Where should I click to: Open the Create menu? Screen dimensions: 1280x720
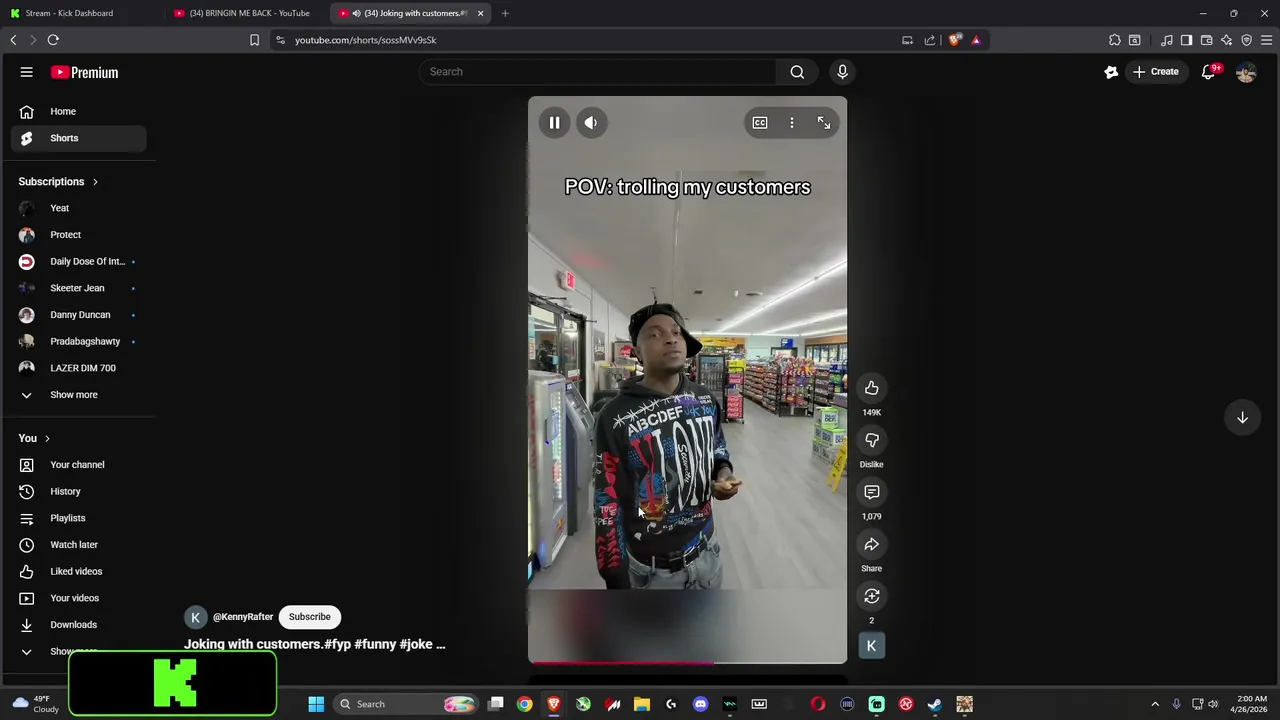tap(1156, 72)
